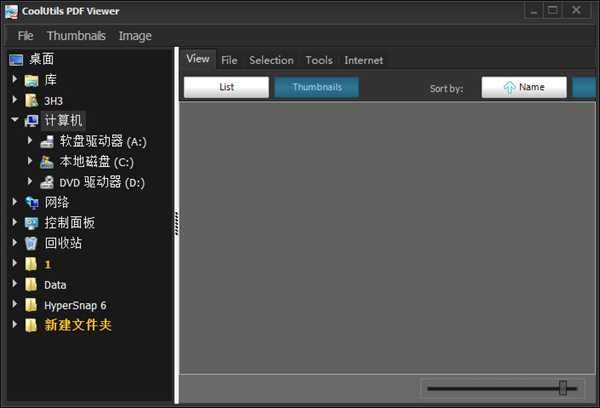The width and height of the screenshot is (600, 408).
Task: Click the 回收站 recycle bin icon
Action: click(x=31, y=243)
